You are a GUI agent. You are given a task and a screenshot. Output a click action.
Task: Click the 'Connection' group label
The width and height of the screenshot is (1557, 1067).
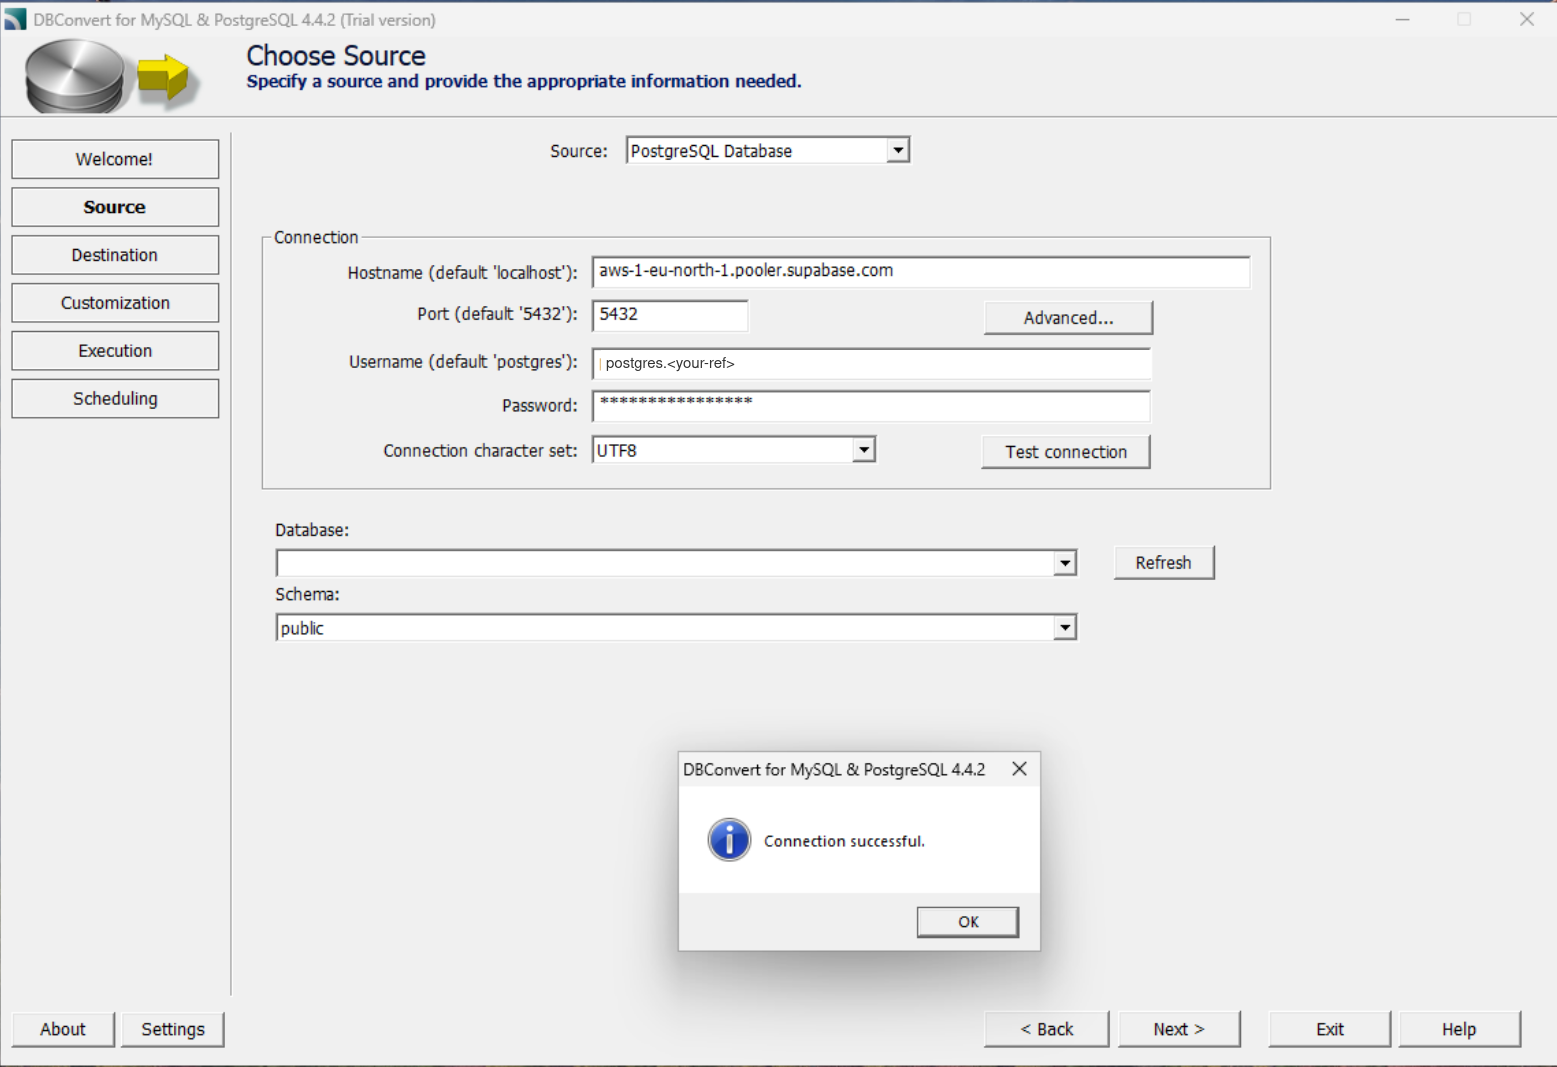(316, 237)
